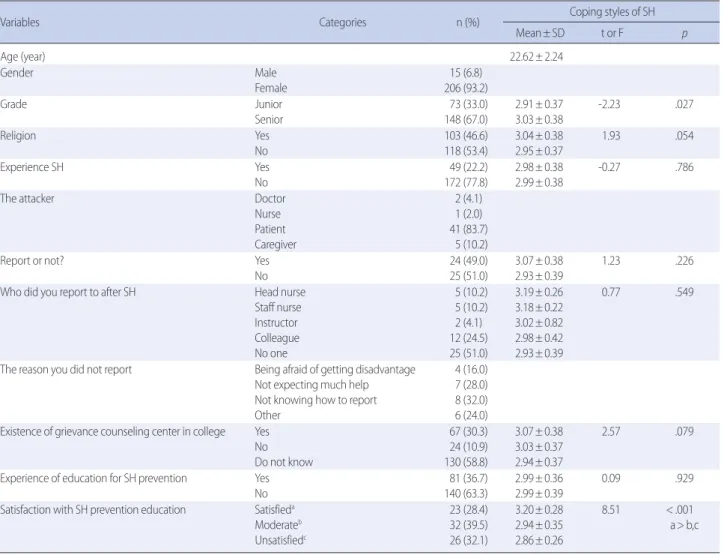Click the 'Nurse' category cell
The image size is (724, 555).
(x=267, y=214)
